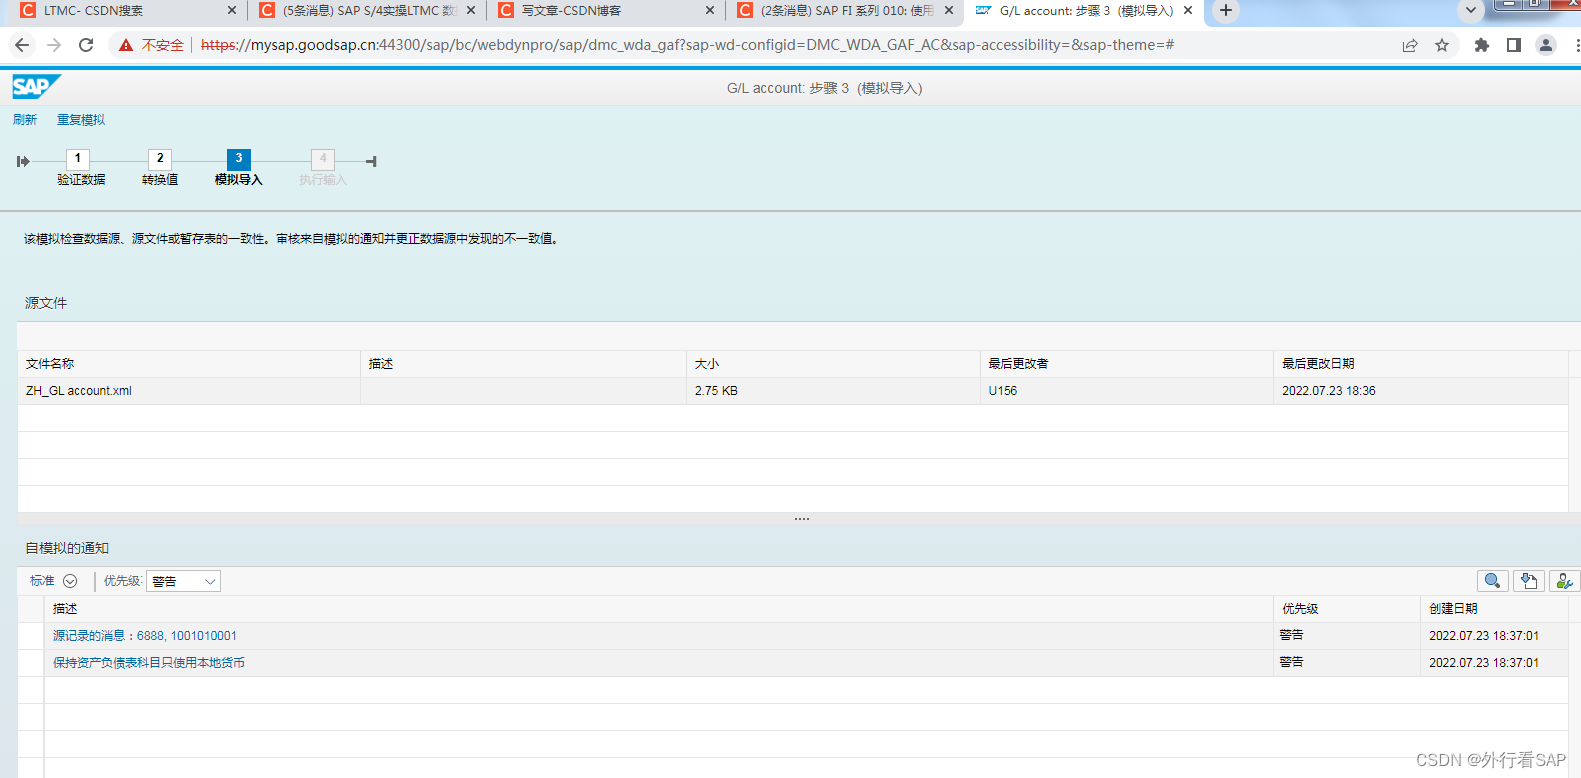Click the 2.75 KB size cell
This screenshot has width=1581, height=778.
click(833, 391)
